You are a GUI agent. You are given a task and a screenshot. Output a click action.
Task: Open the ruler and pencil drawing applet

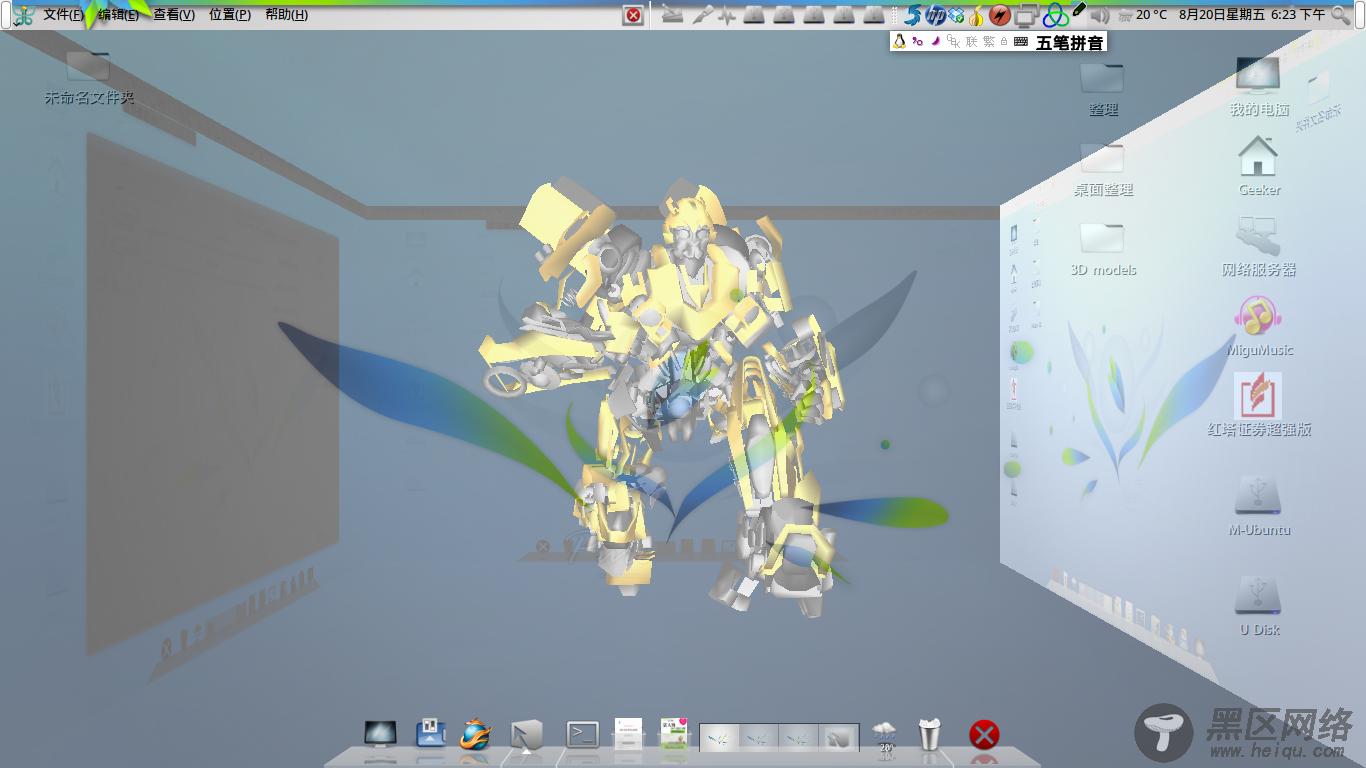[673, 15]
